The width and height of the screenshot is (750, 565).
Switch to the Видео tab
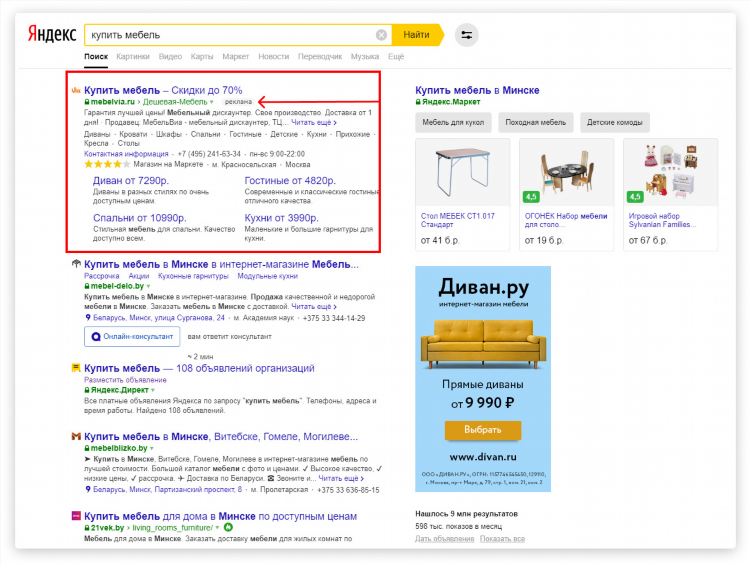170,56
